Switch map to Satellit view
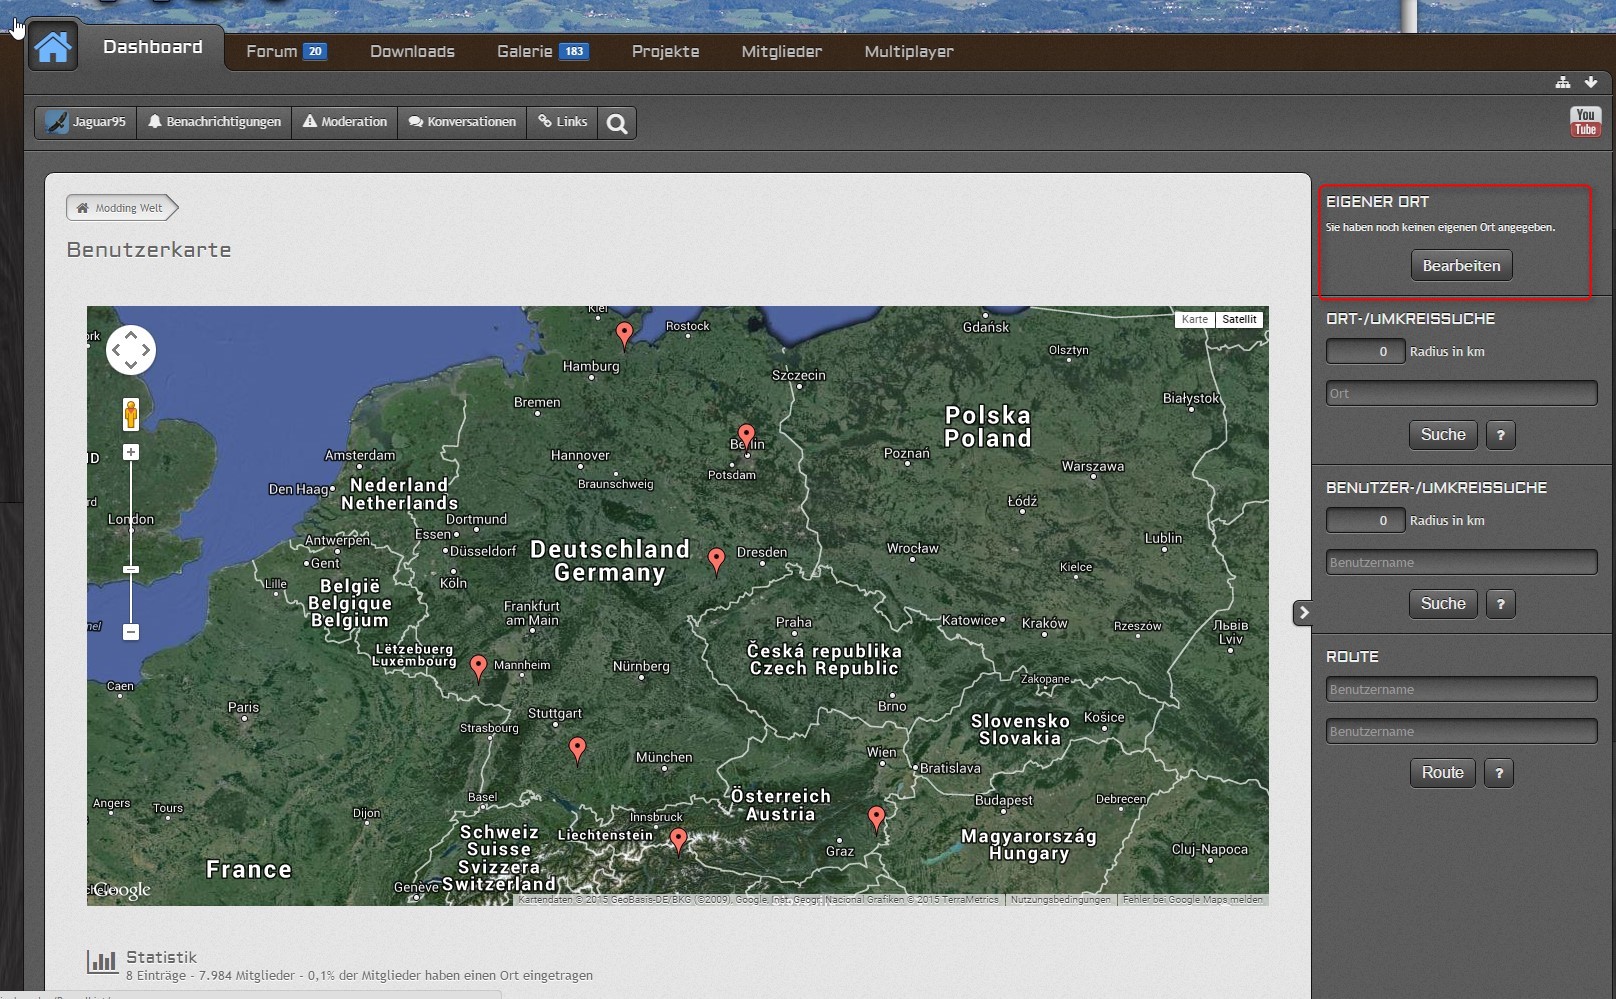Screen dimensions: 1616x999 pos(1239,319)
